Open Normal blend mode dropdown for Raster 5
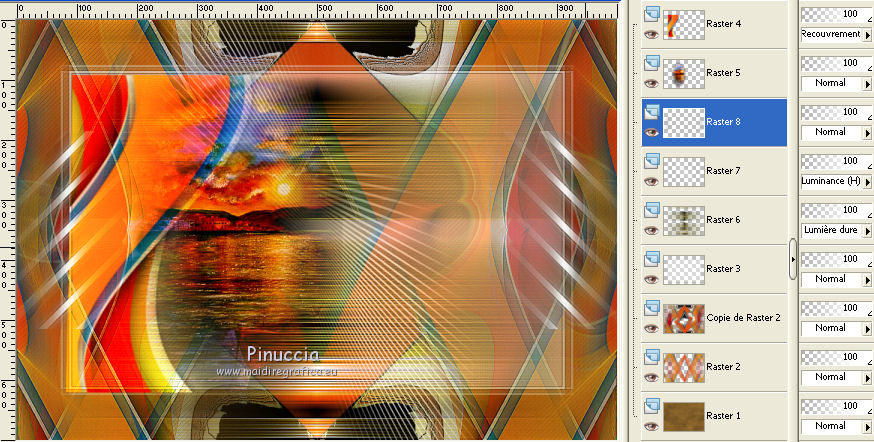Viewport: 874px width, 442px height. [867, 84]
